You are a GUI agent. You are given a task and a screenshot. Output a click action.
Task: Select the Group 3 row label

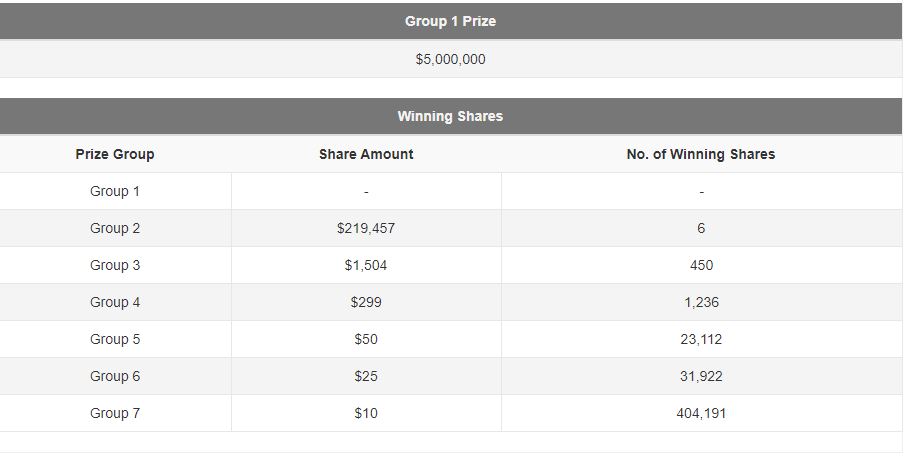pos(115,265)
